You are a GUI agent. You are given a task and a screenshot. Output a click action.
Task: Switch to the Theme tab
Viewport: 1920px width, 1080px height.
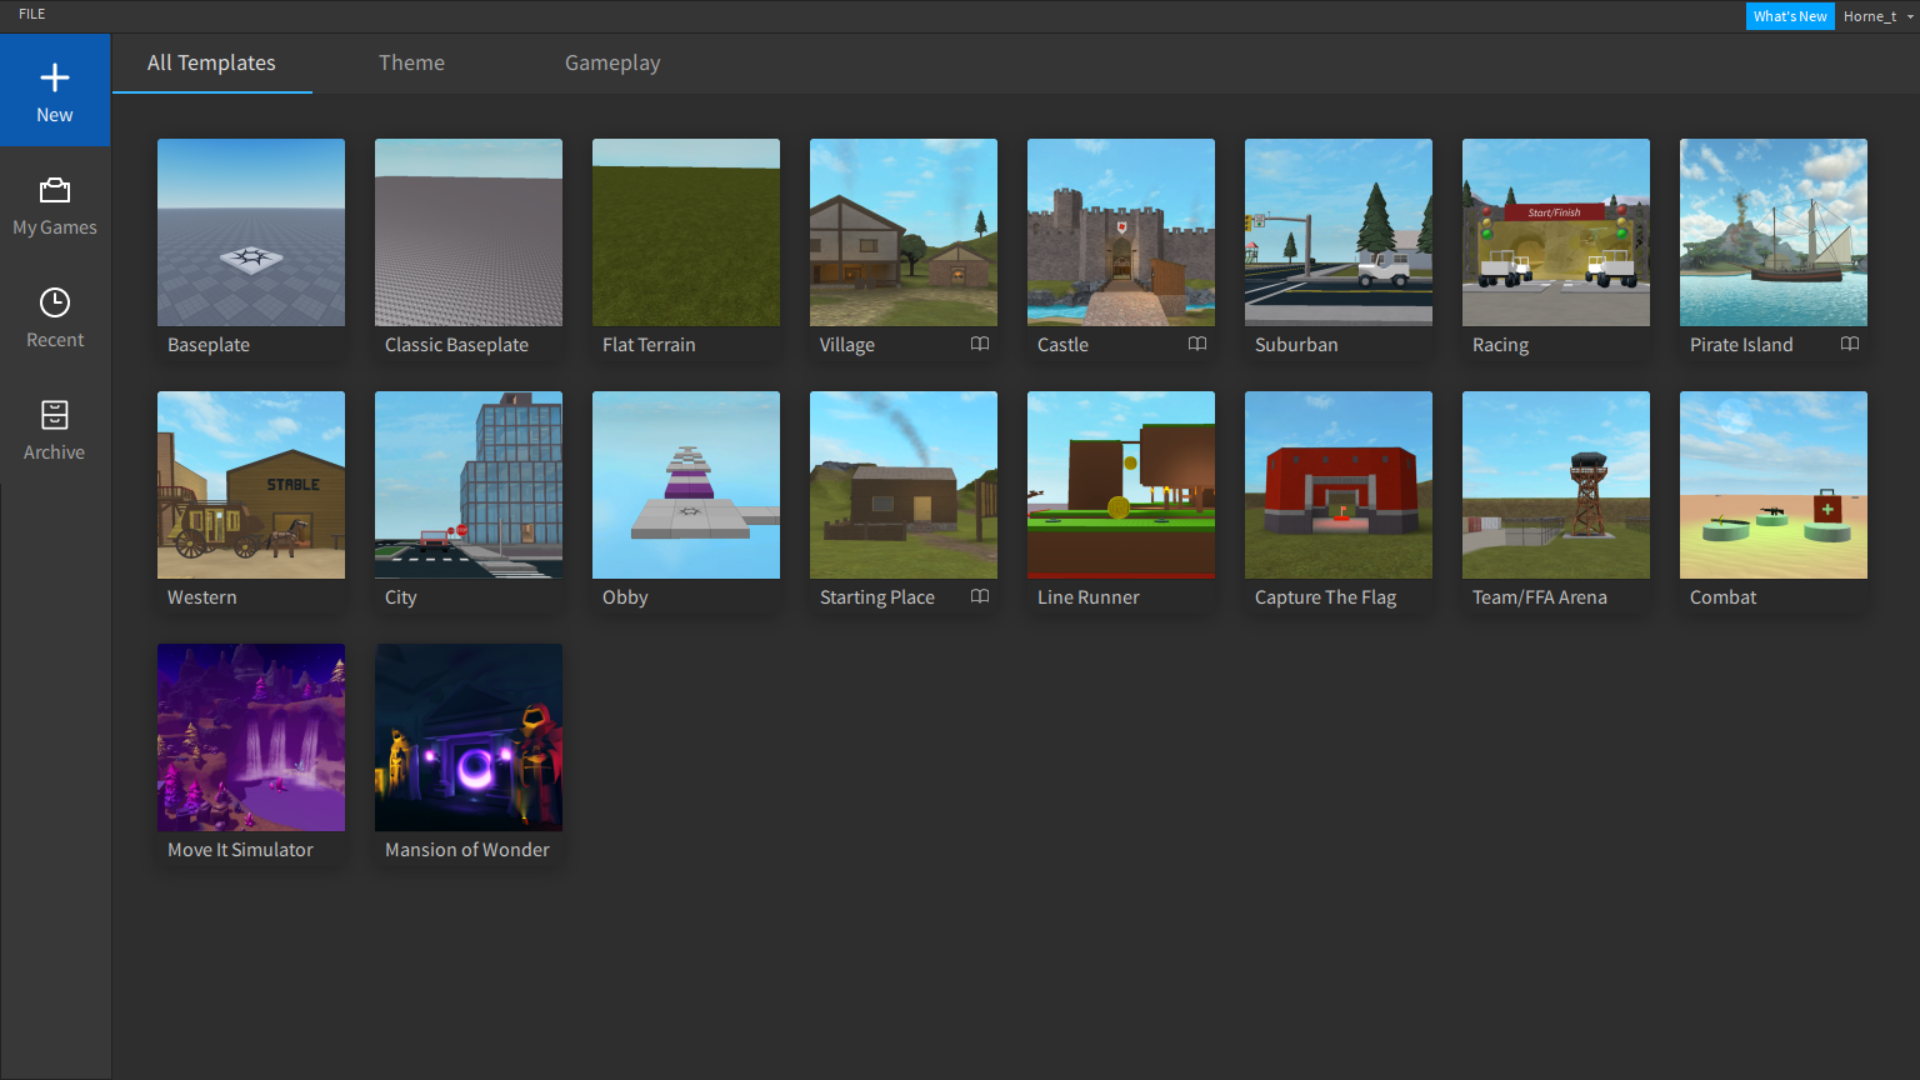[x=412, y=63]
